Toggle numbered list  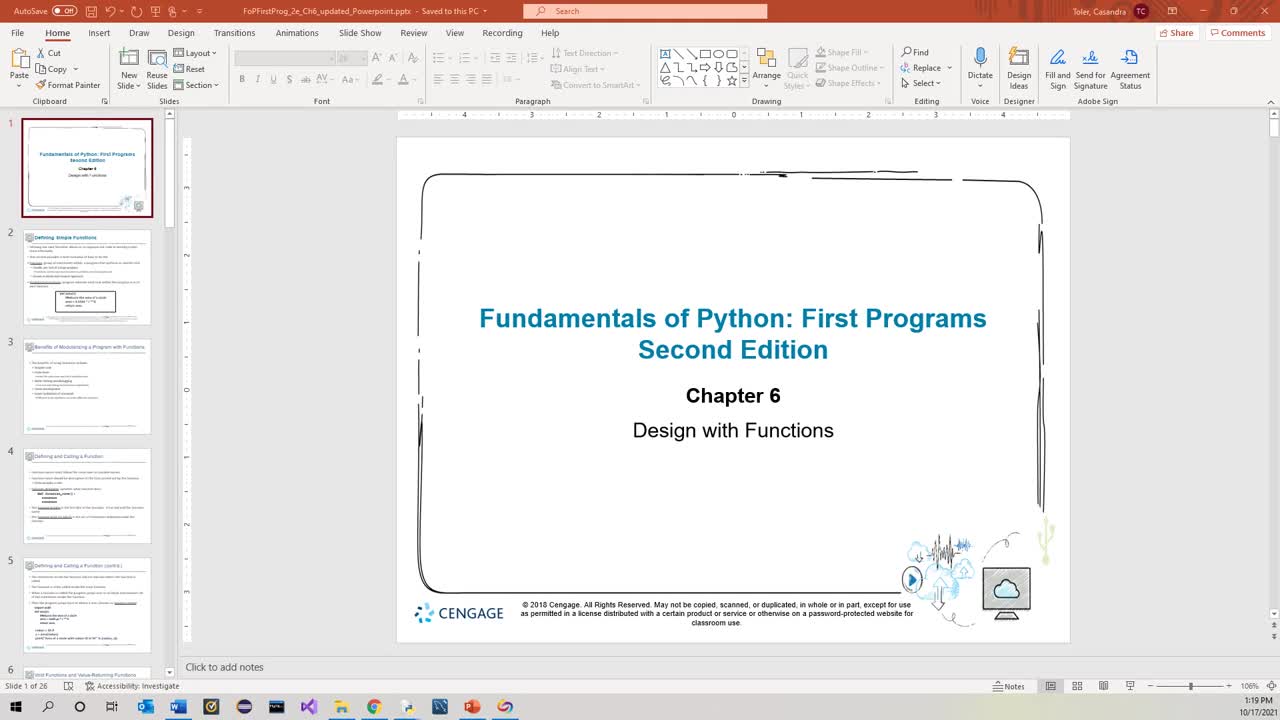462,58
